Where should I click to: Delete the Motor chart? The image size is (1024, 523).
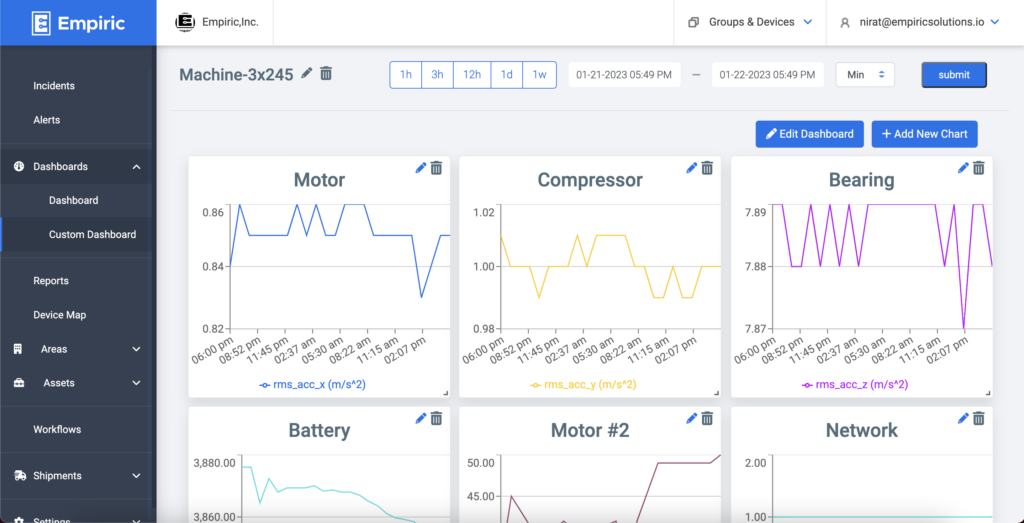click(x=436, y=168)
